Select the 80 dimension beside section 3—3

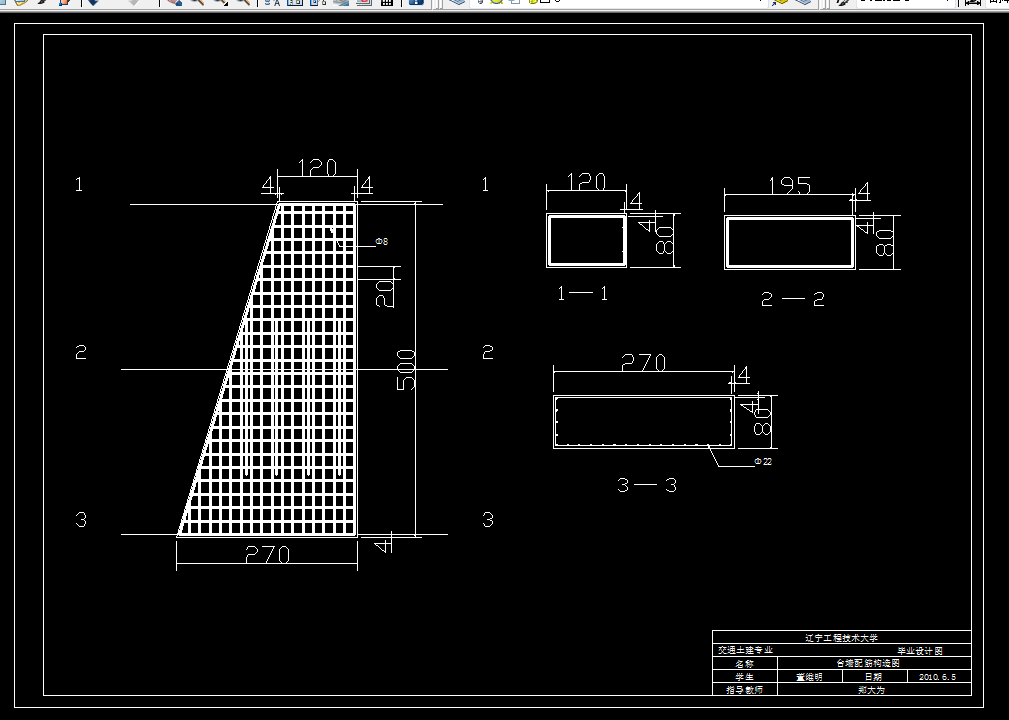pos(762,421)
